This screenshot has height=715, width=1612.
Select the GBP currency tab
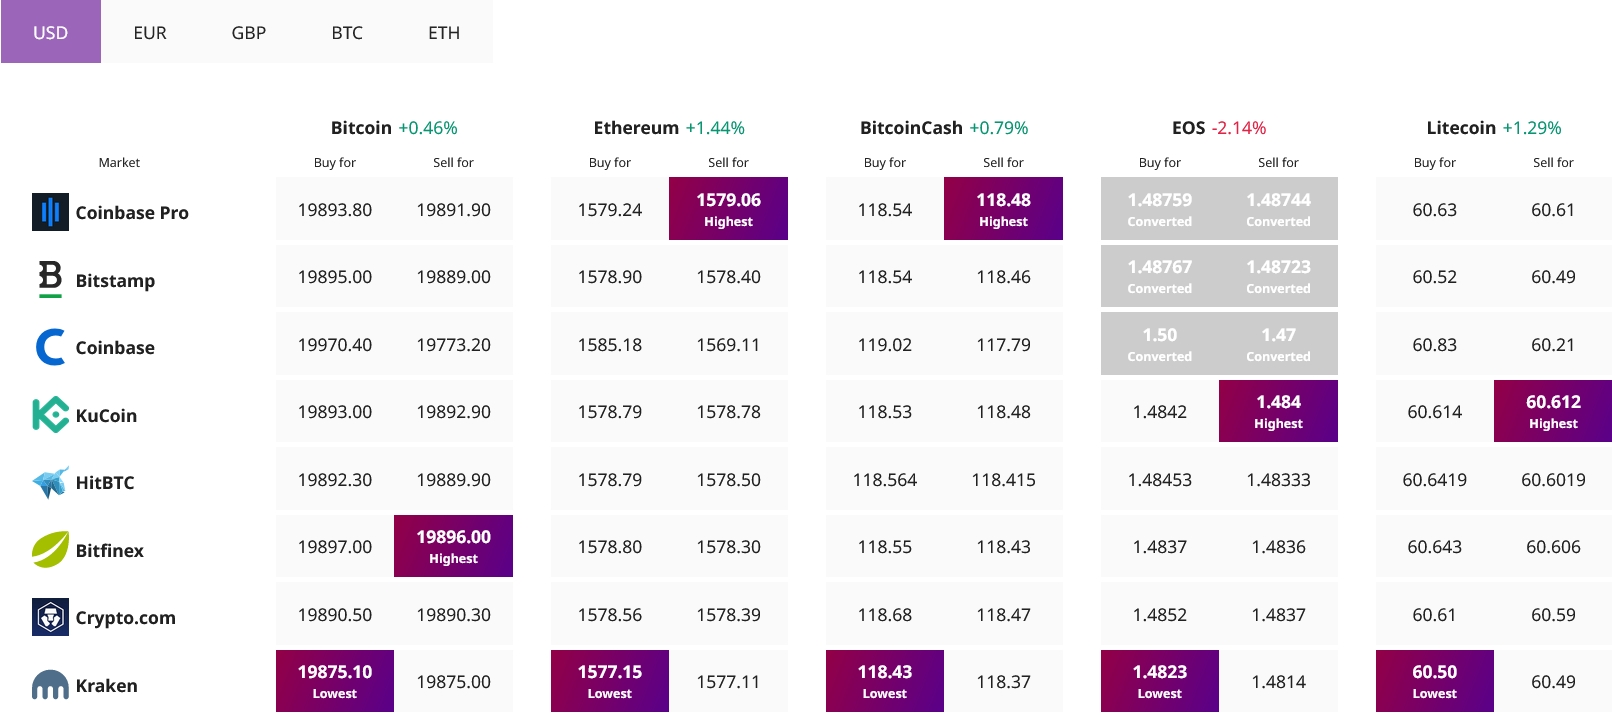pyautogui.click(x=248, y=32)
